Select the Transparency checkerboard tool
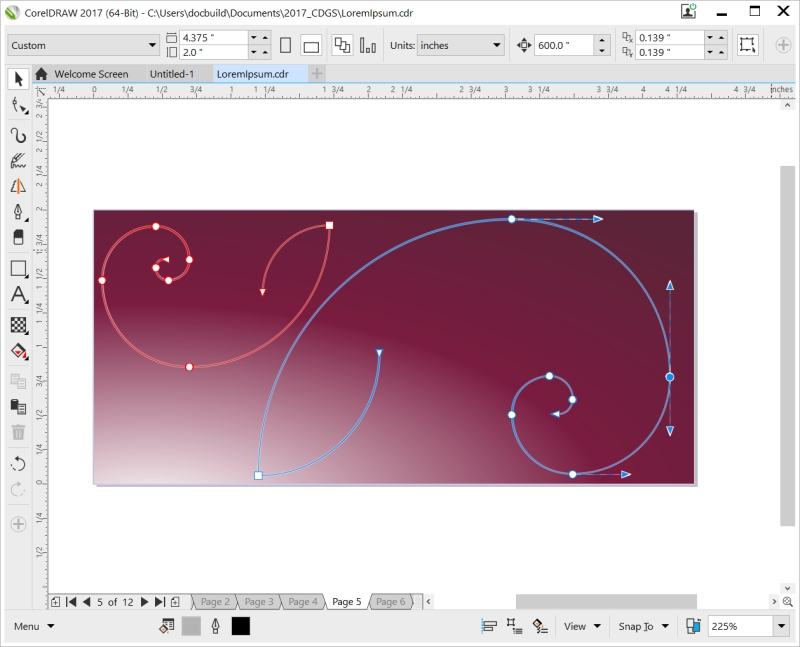The image size is (800, 647). [18, 325]
